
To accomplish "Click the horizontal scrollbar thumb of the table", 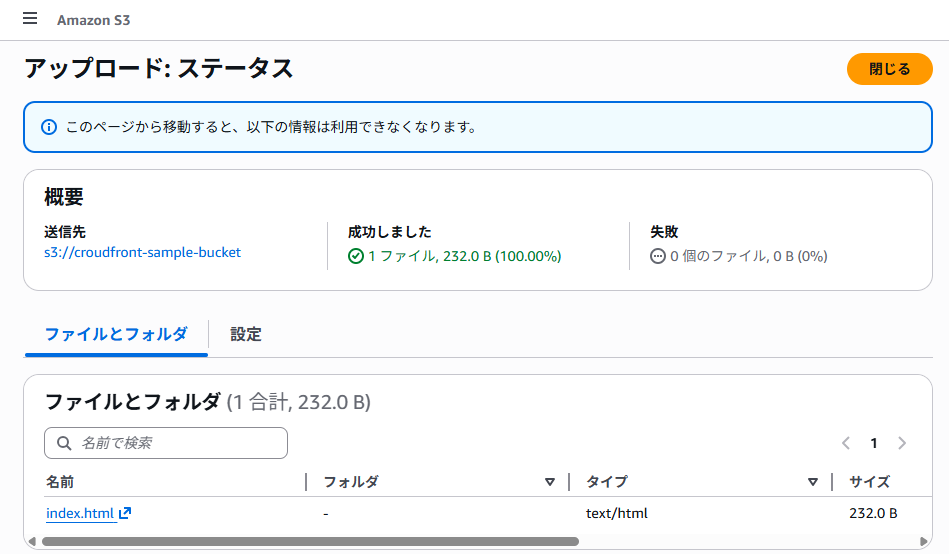I will 309,541.
